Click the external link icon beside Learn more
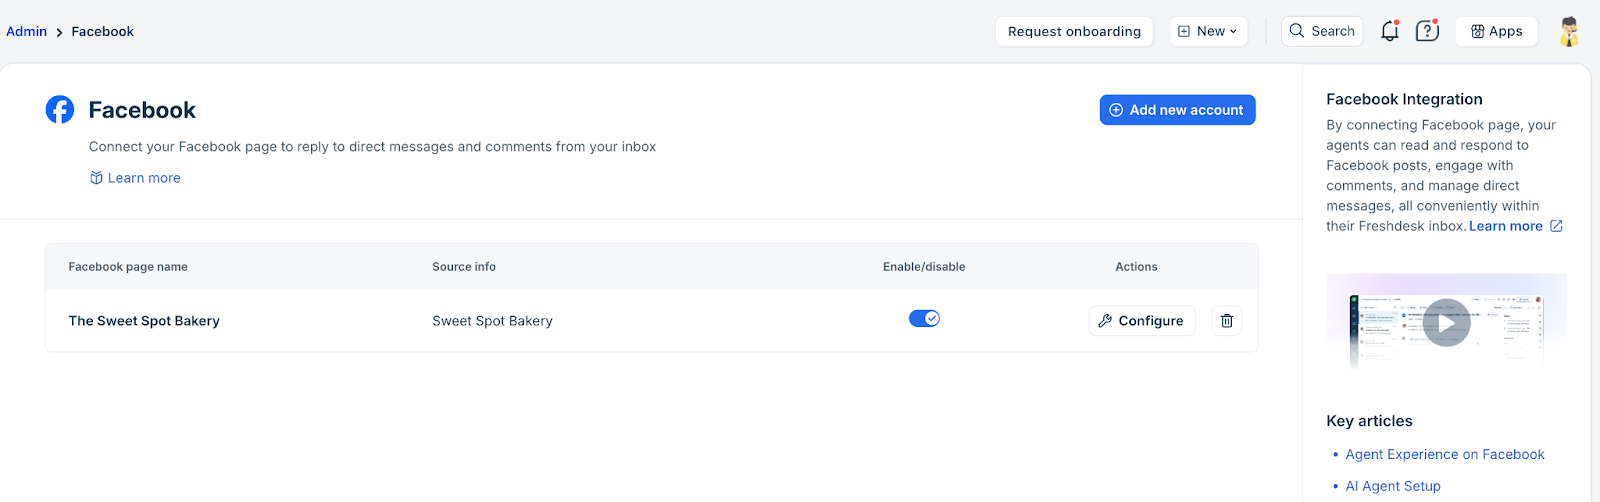 tap(1556, 226)
